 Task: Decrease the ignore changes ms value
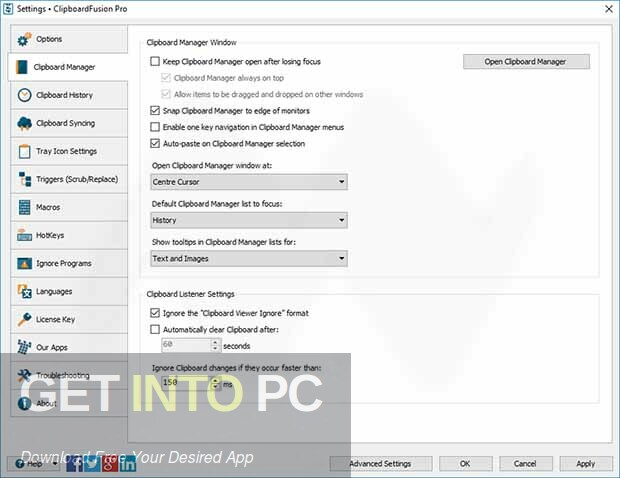(x=215, y=387)
